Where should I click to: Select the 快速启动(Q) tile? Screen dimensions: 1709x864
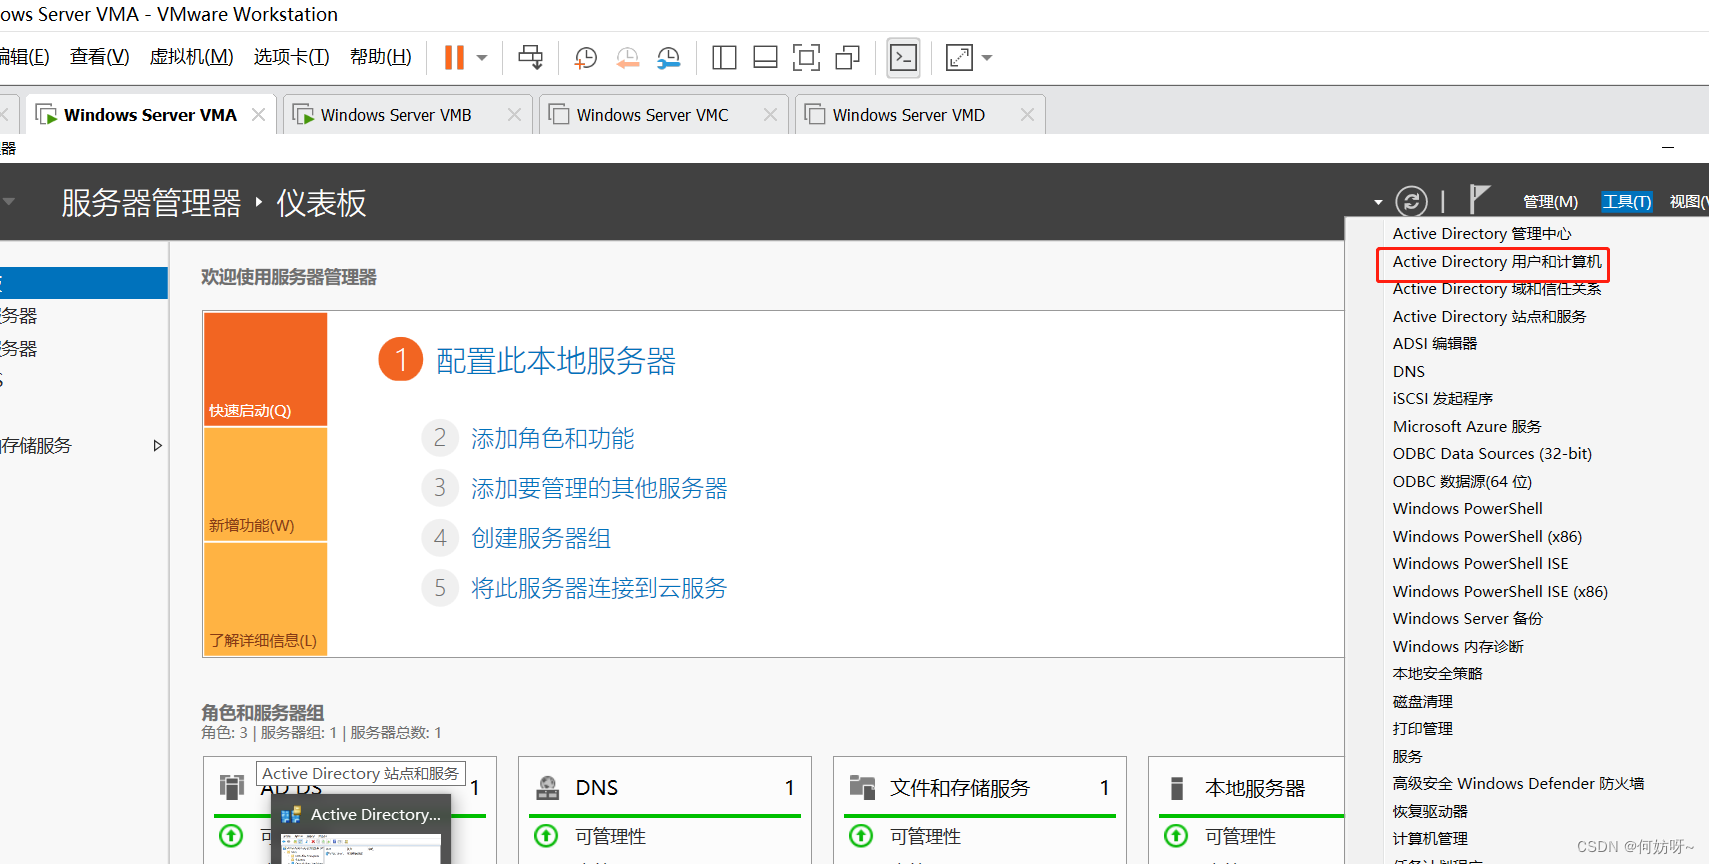[266, 369]
